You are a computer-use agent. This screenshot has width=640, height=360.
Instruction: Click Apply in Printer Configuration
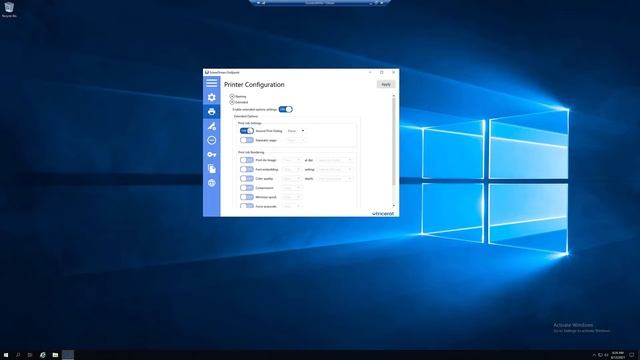click(x=386, y=84)
